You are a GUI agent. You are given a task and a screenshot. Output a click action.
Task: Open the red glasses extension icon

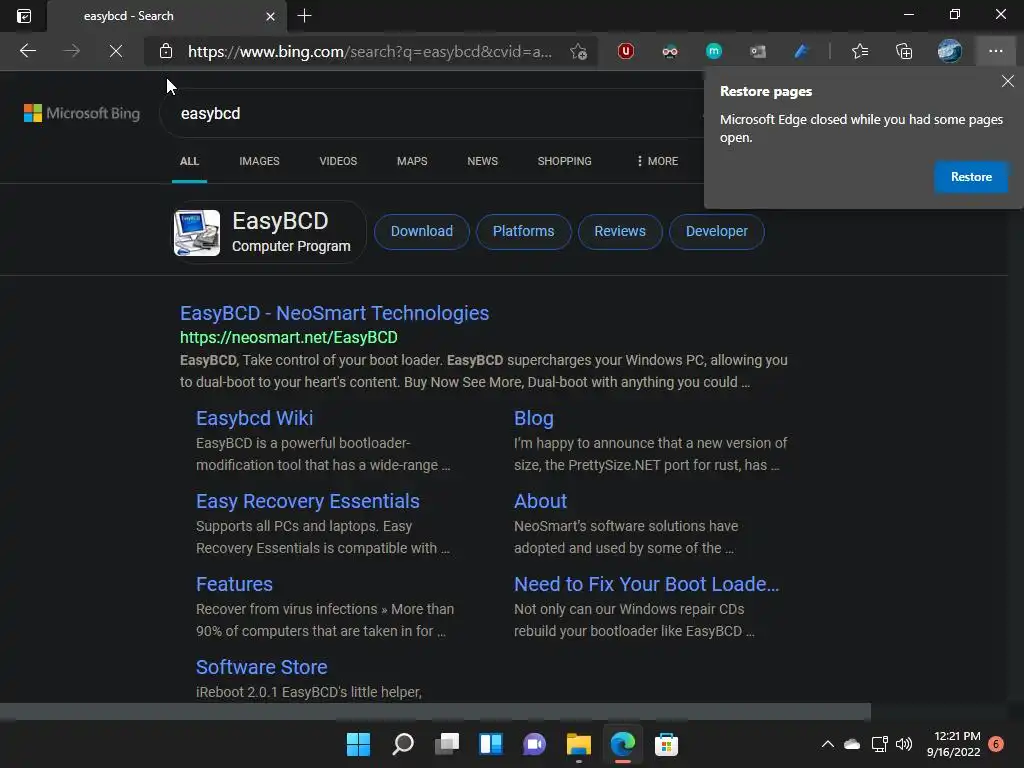[x=669, y=51]
